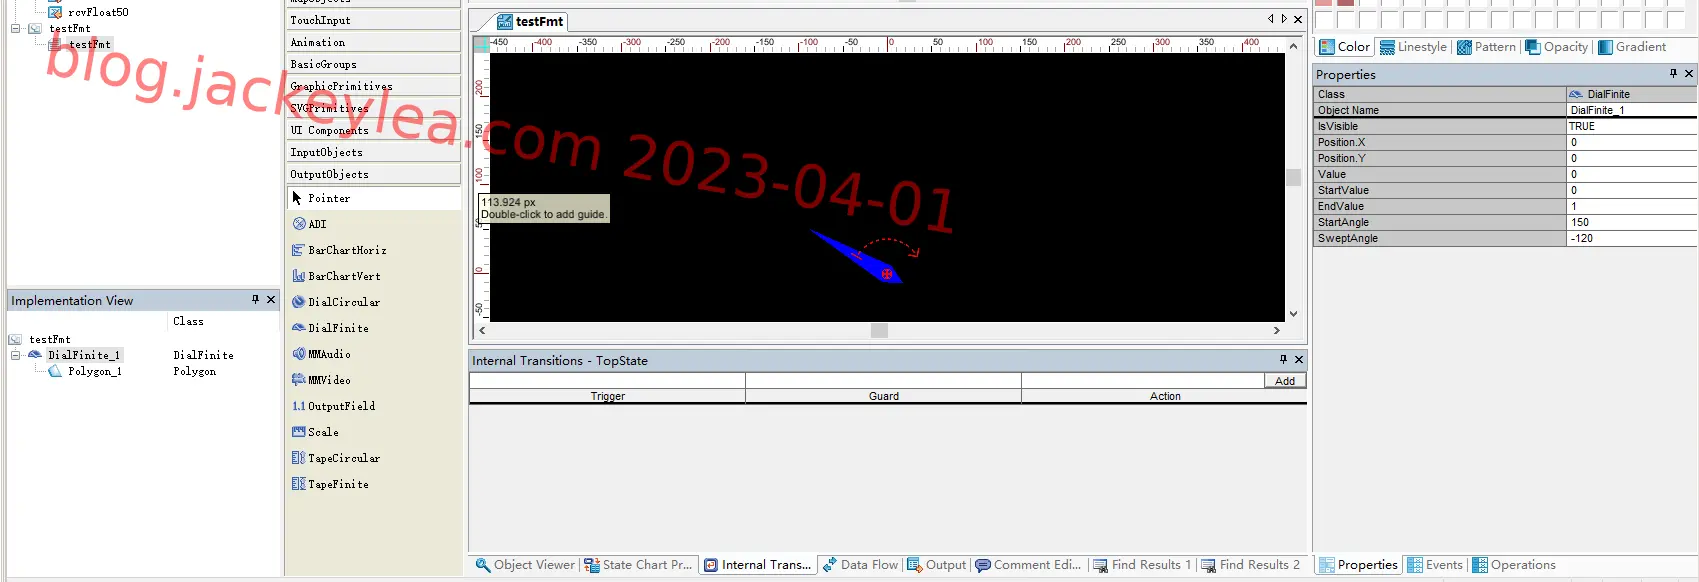This screenshot has height=582, width=1699.
Task: Click the SweptAngle value -120
Action: [1631, 238]
